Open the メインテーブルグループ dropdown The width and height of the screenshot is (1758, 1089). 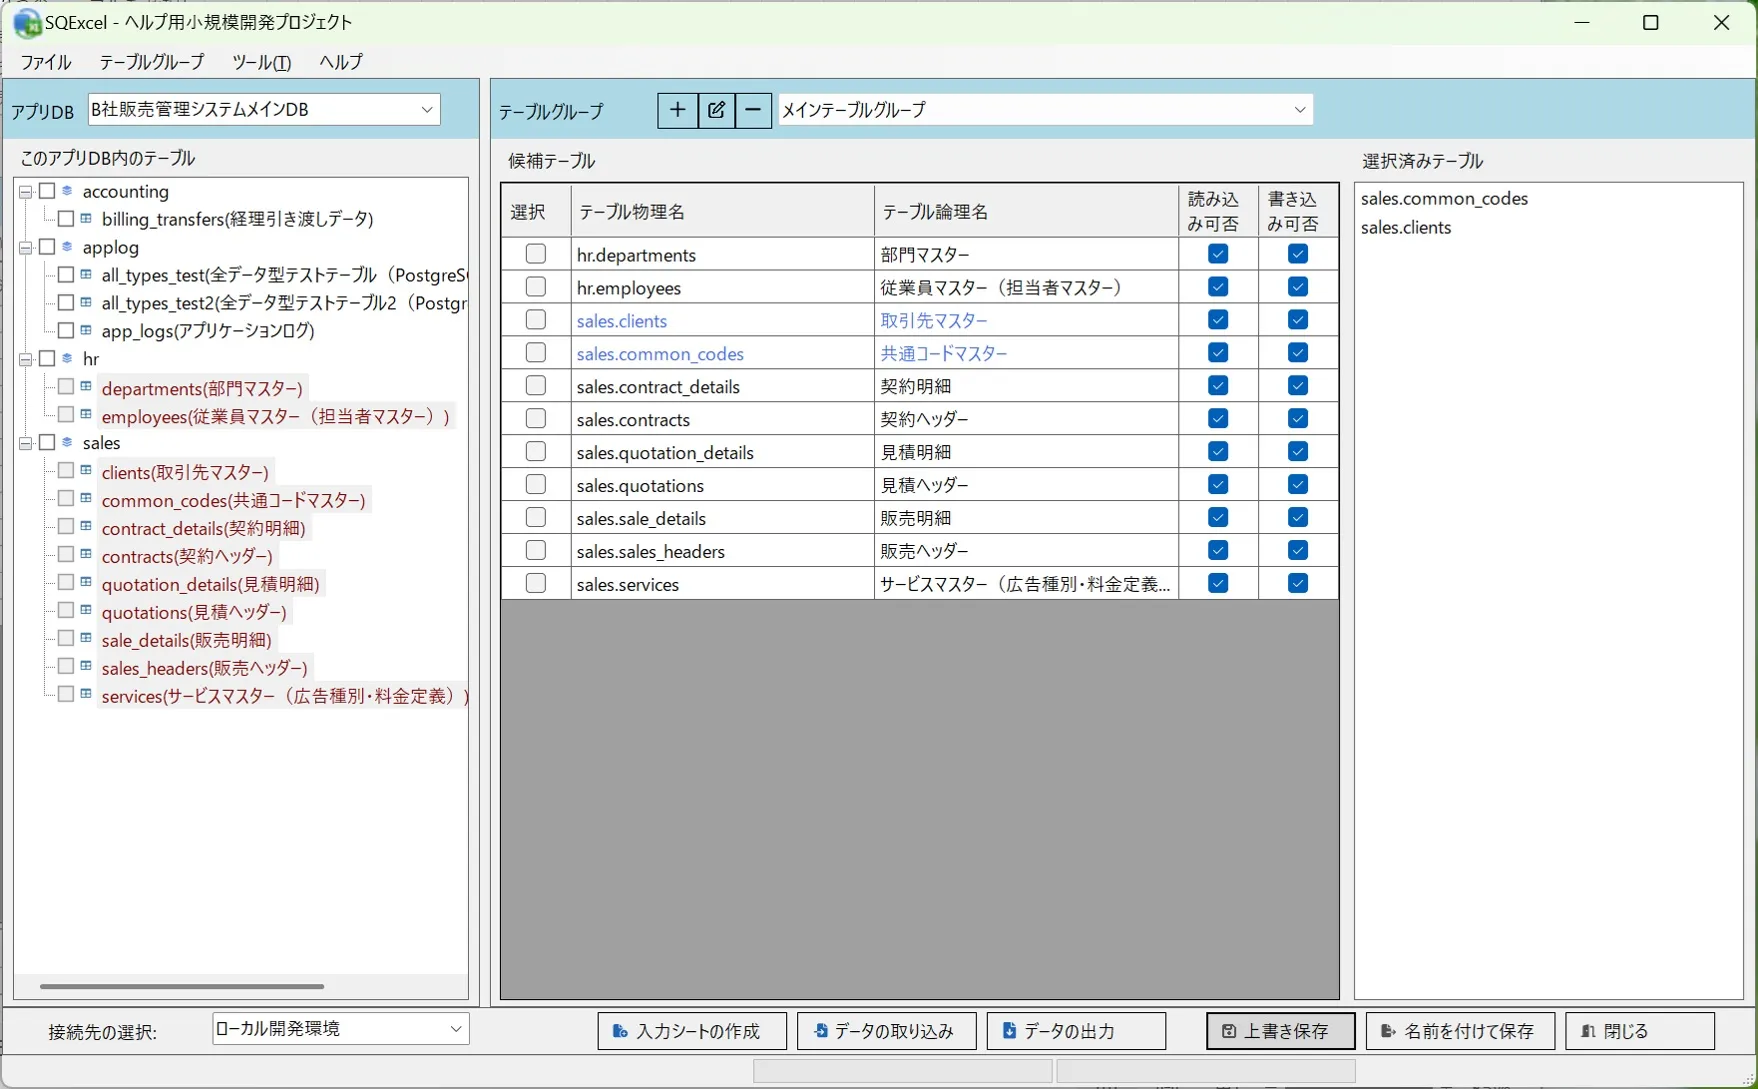pos(1045,110)
